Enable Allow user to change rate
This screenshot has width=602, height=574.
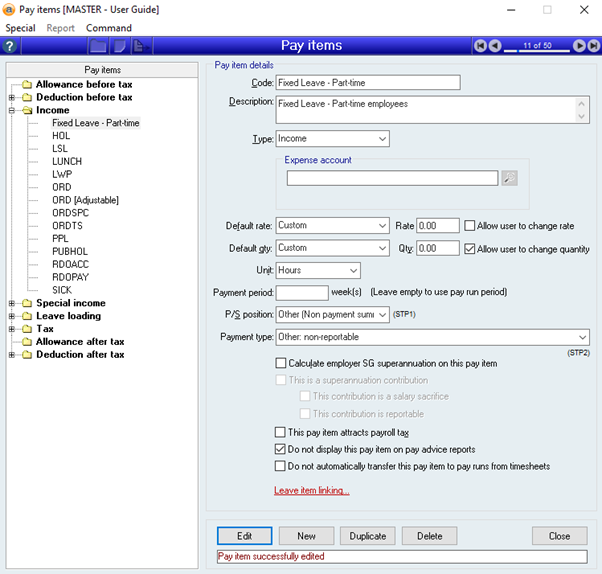click(470, 226)
